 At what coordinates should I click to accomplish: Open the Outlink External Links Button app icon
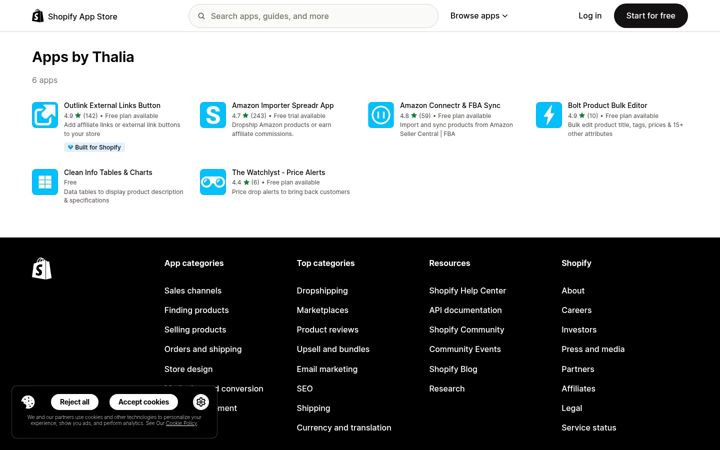45,115
